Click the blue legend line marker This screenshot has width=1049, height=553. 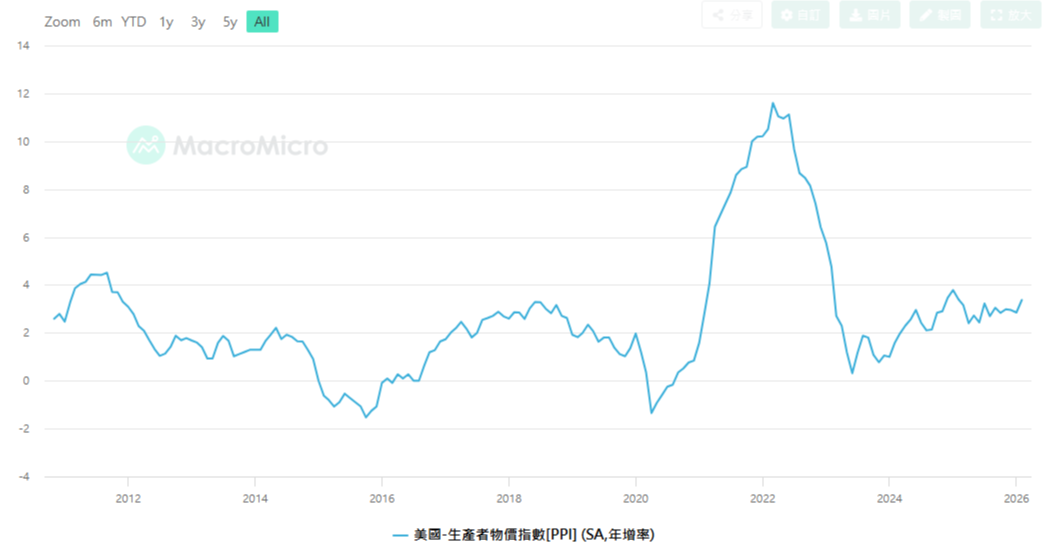(400, 535)
